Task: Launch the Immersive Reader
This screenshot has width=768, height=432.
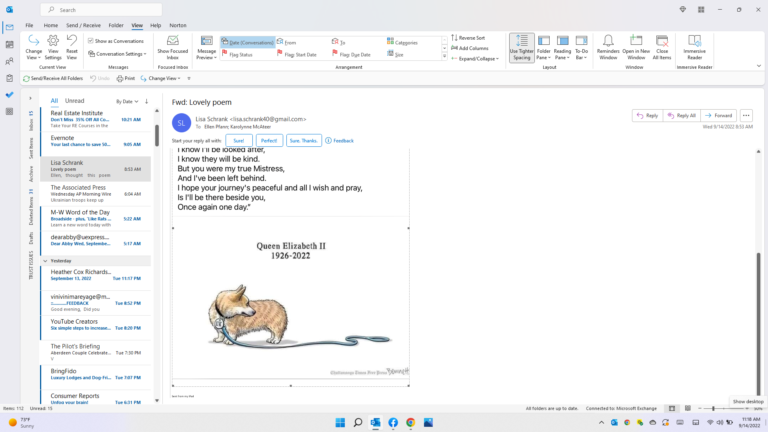Action: click(x=695, y=48)
